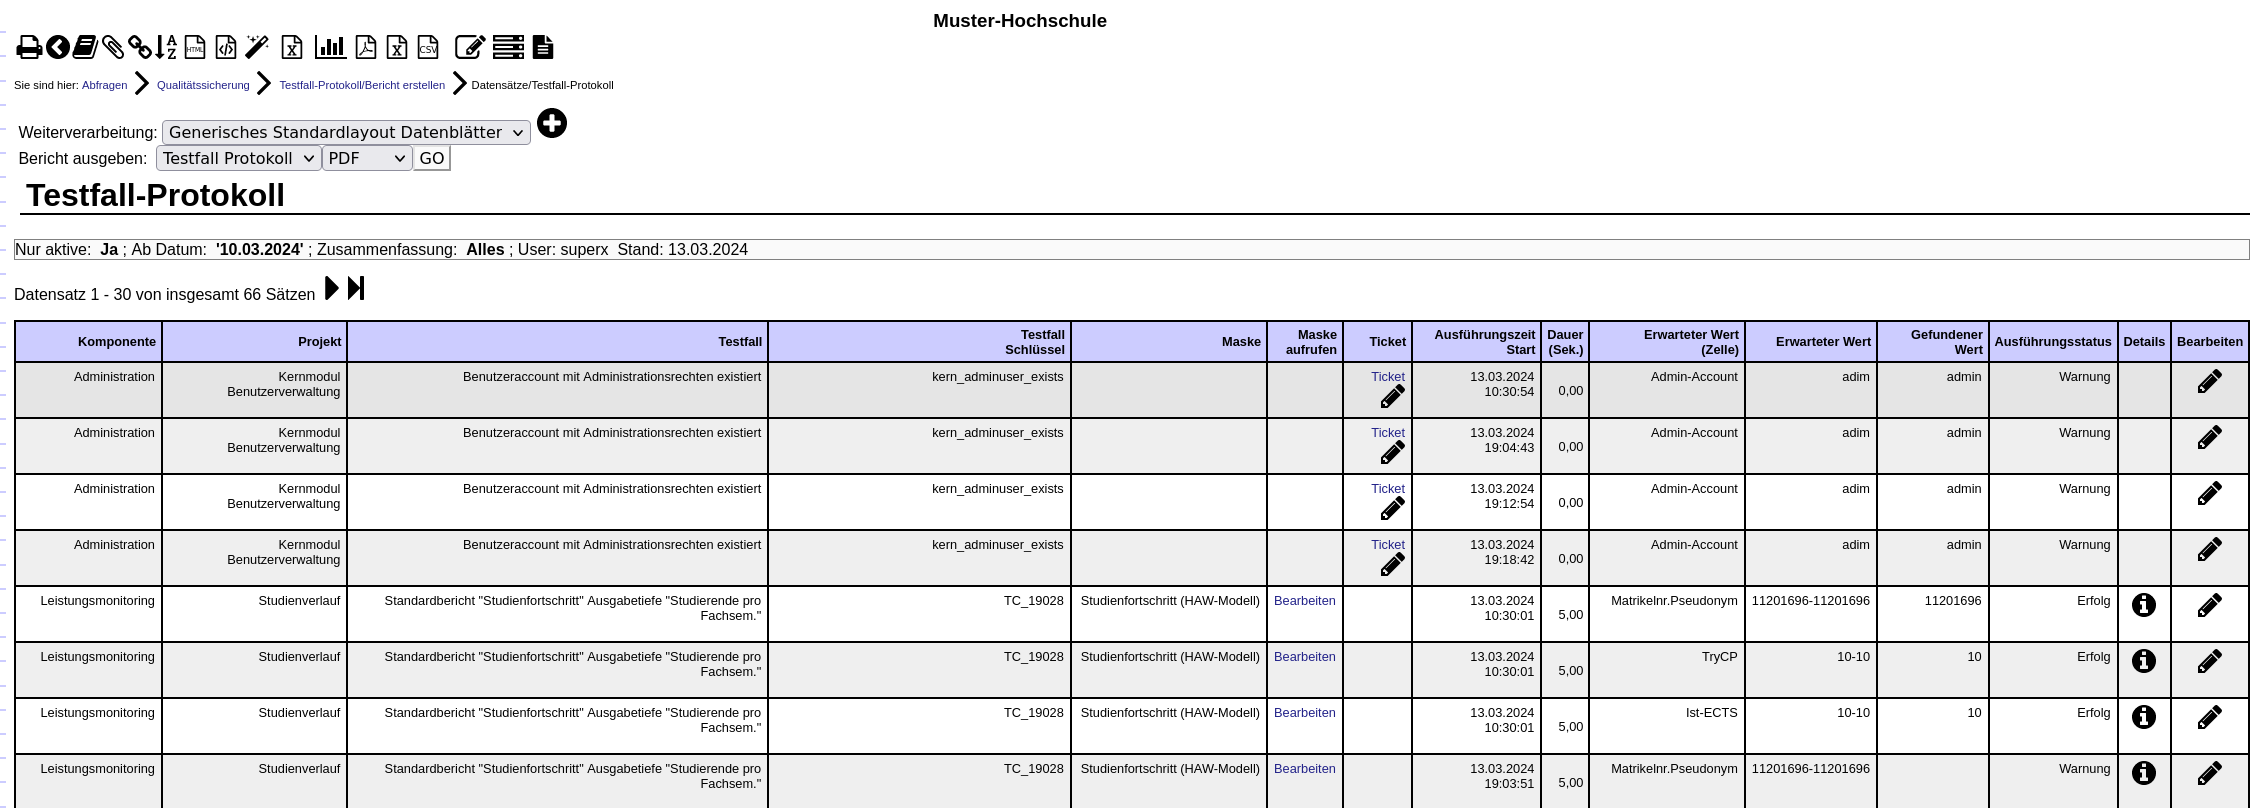Image resolution: width=2251 pixels, height=808 pixels.
Task: Show details info for first Leistungsmonitoring row
Action: click(2143, 605)
